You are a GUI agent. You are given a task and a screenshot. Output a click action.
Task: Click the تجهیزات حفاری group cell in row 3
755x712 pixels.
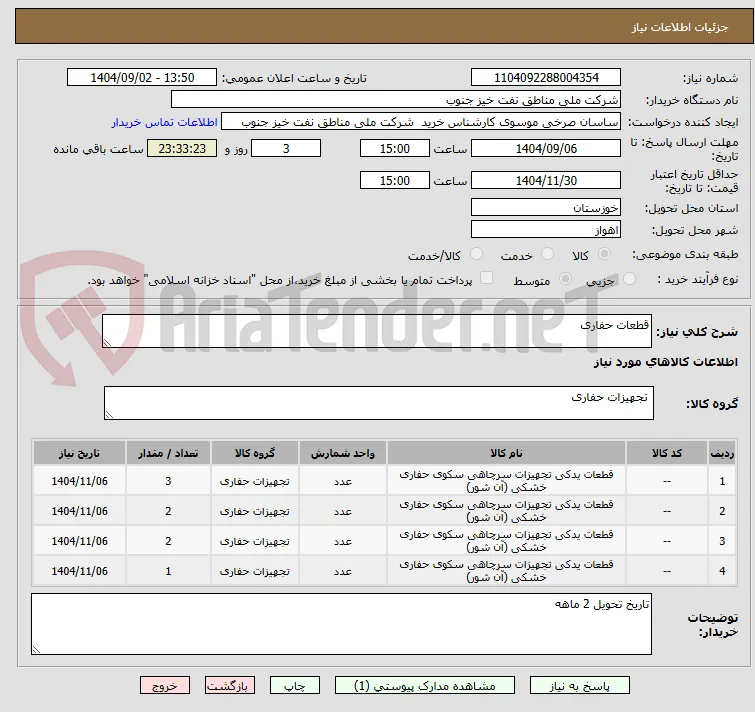point(255,541)
